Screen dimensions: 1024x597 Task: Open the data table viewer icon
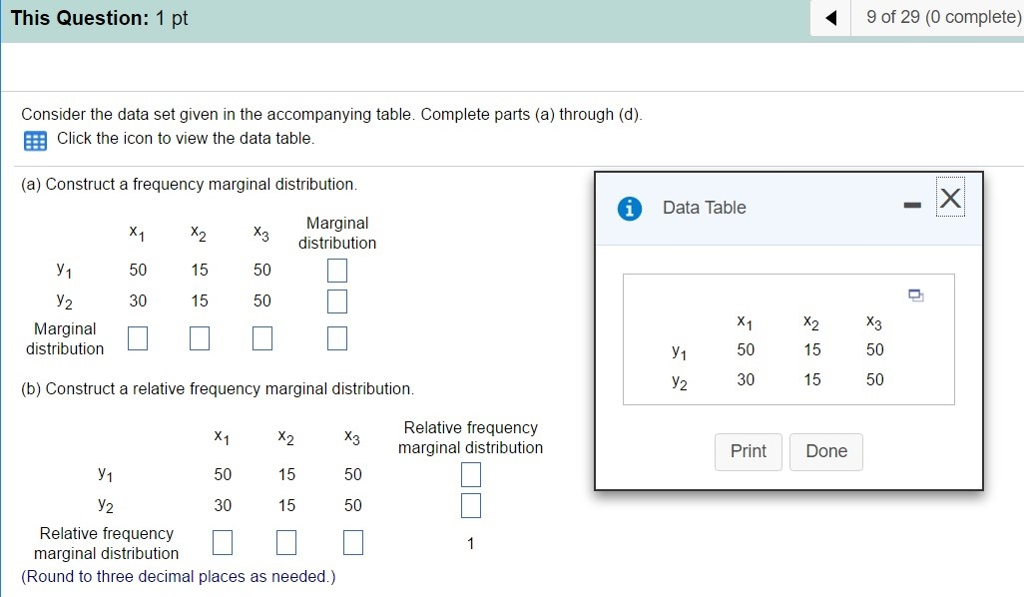[34, 140]
